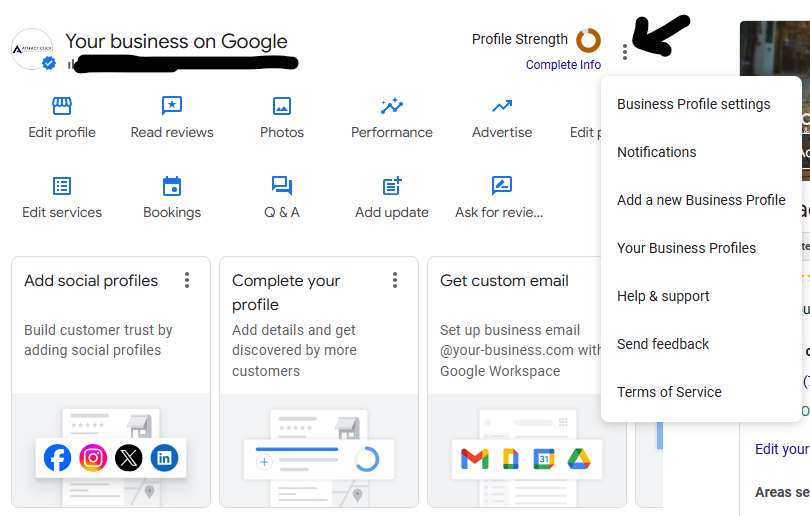This screenshot has height=516, width=810.
Task: Open the Bookings calendar icon
Action: click(172, 186)
